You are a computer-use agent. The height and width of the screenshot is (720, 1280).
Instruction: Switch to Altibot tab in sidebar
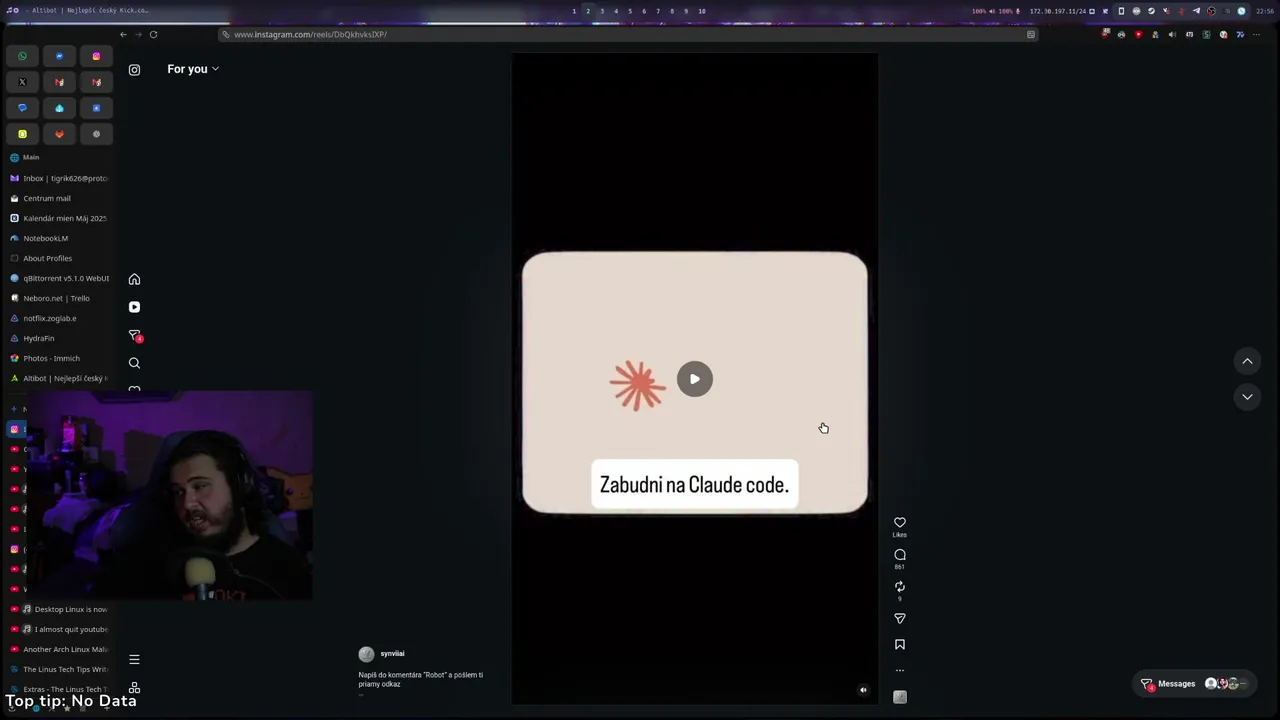[57, 378]
